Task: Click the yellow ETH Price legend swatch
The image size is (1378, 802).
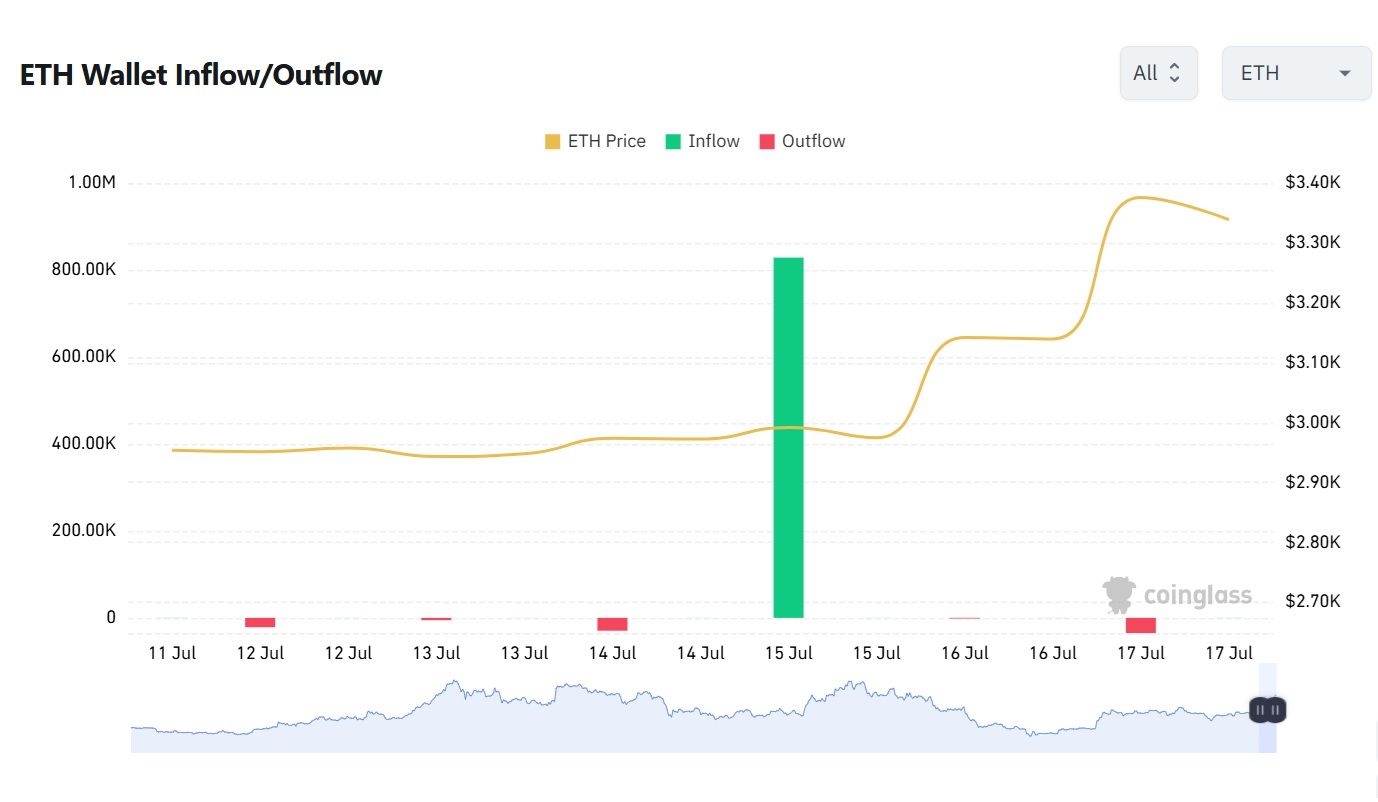Action: click(x=552, y=142)
